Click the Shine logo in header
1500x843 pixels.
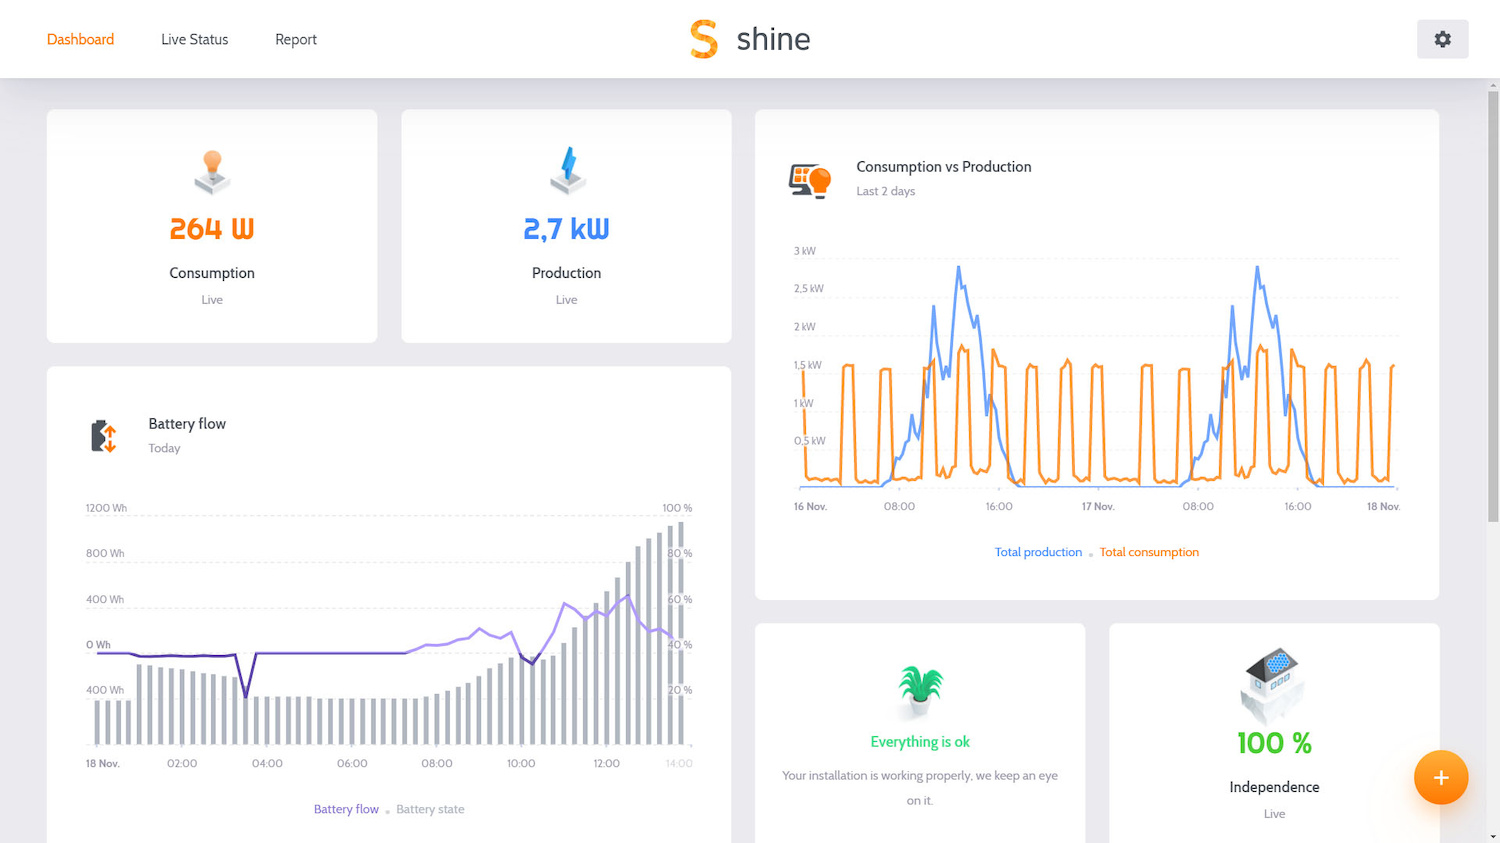click(750, 39)
